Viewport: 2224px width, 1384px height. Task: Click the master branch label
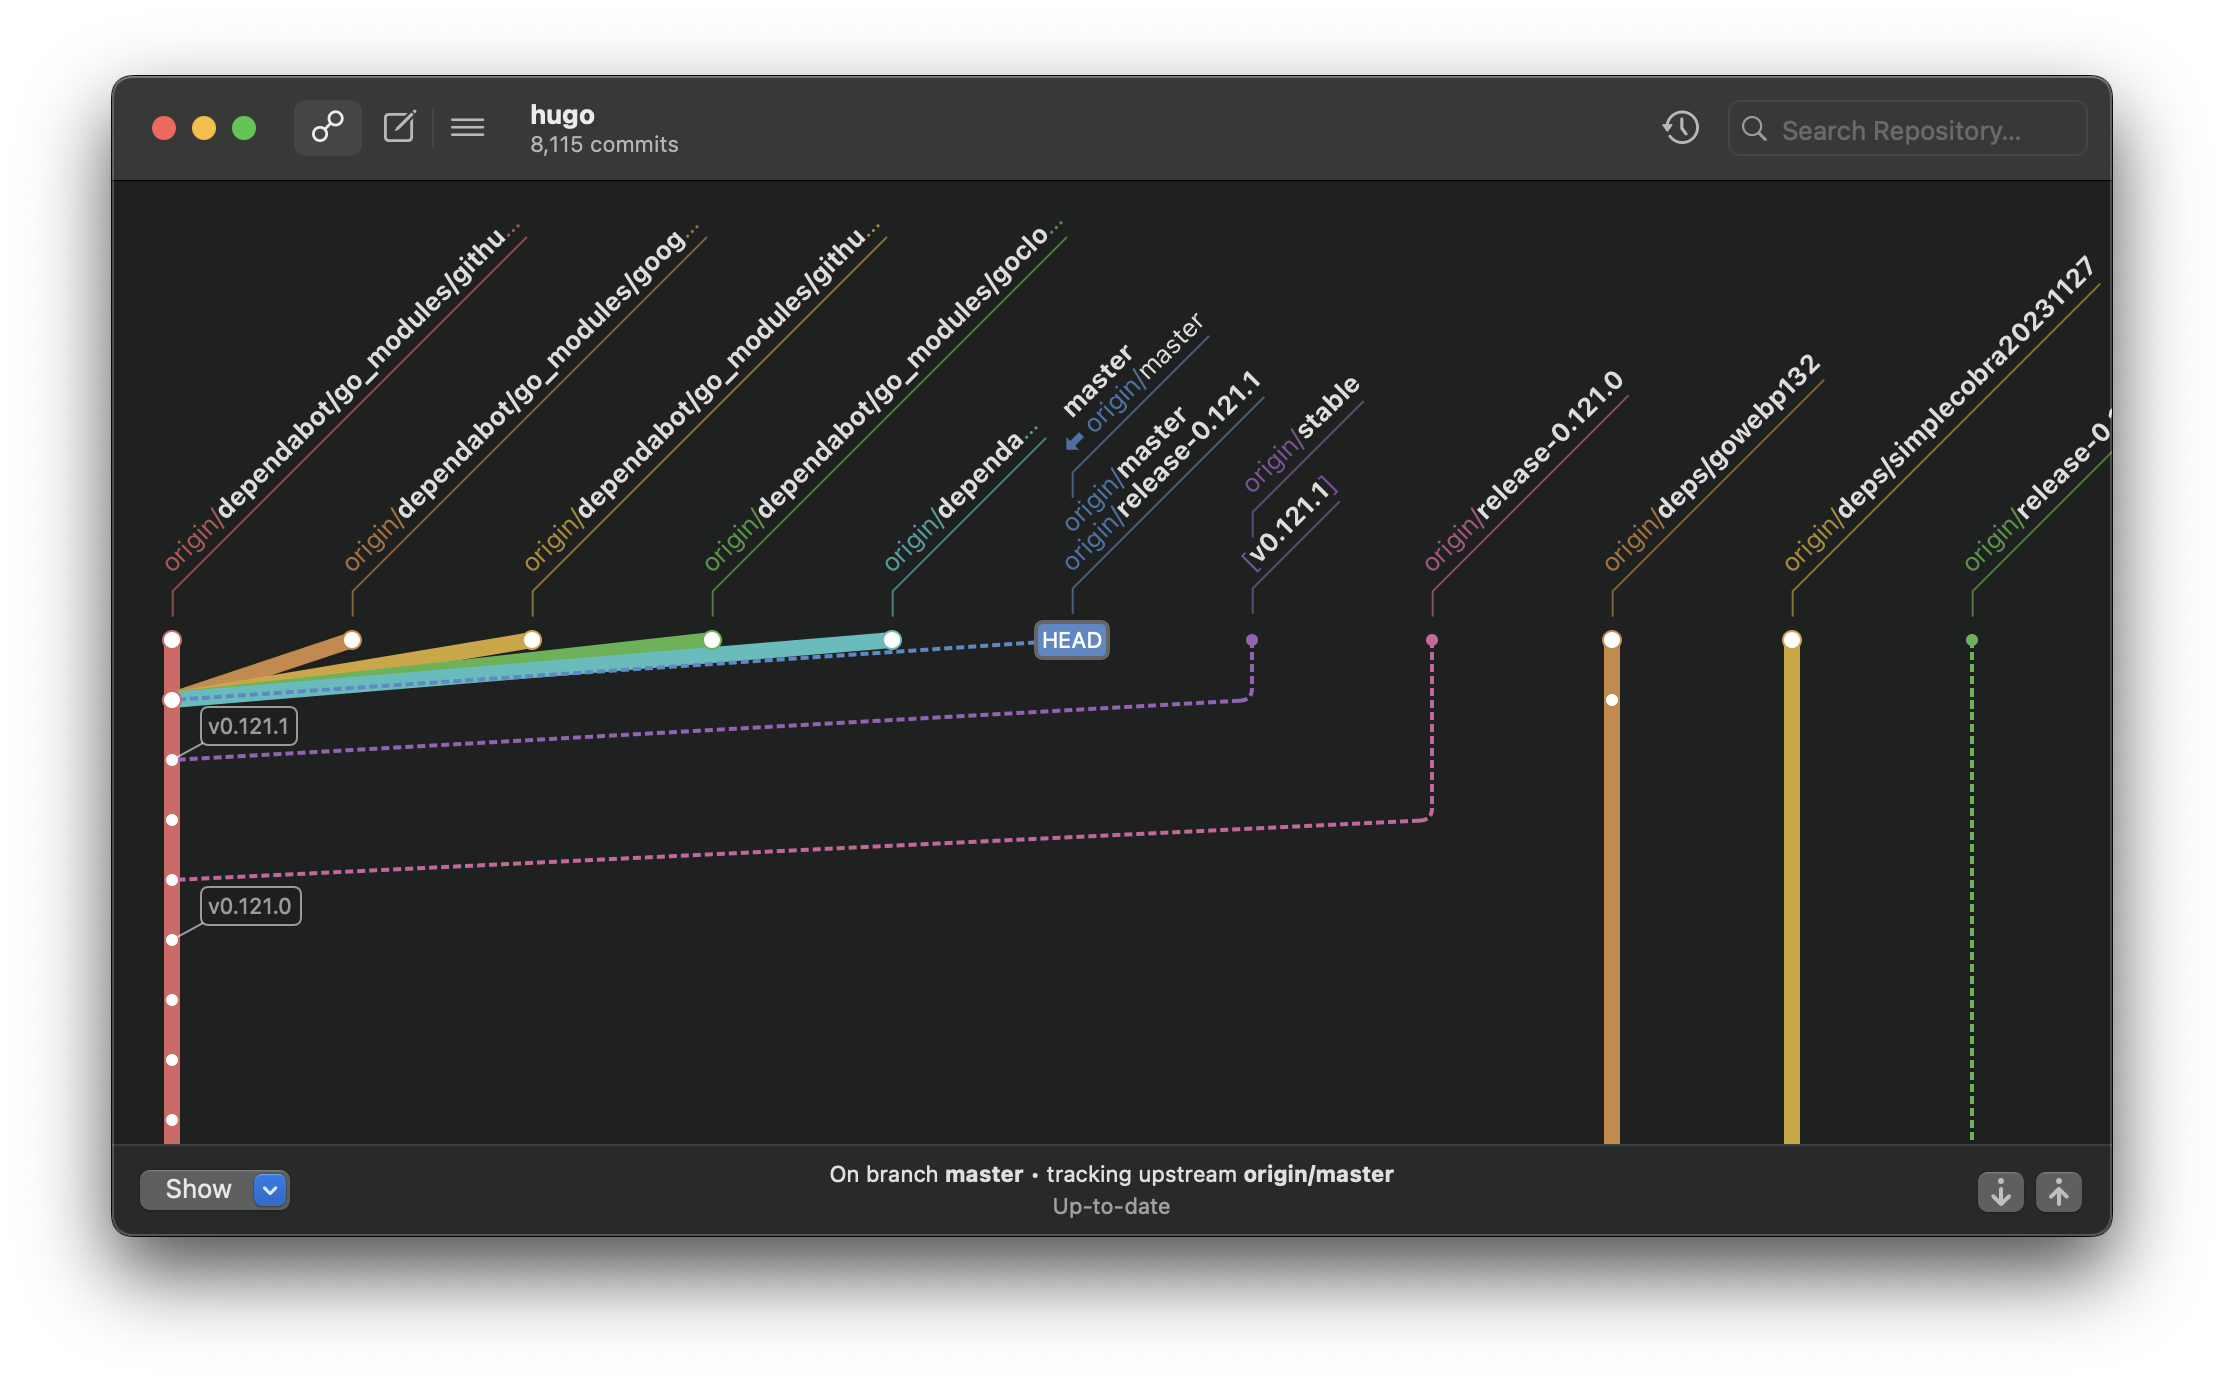point(1097,381)
